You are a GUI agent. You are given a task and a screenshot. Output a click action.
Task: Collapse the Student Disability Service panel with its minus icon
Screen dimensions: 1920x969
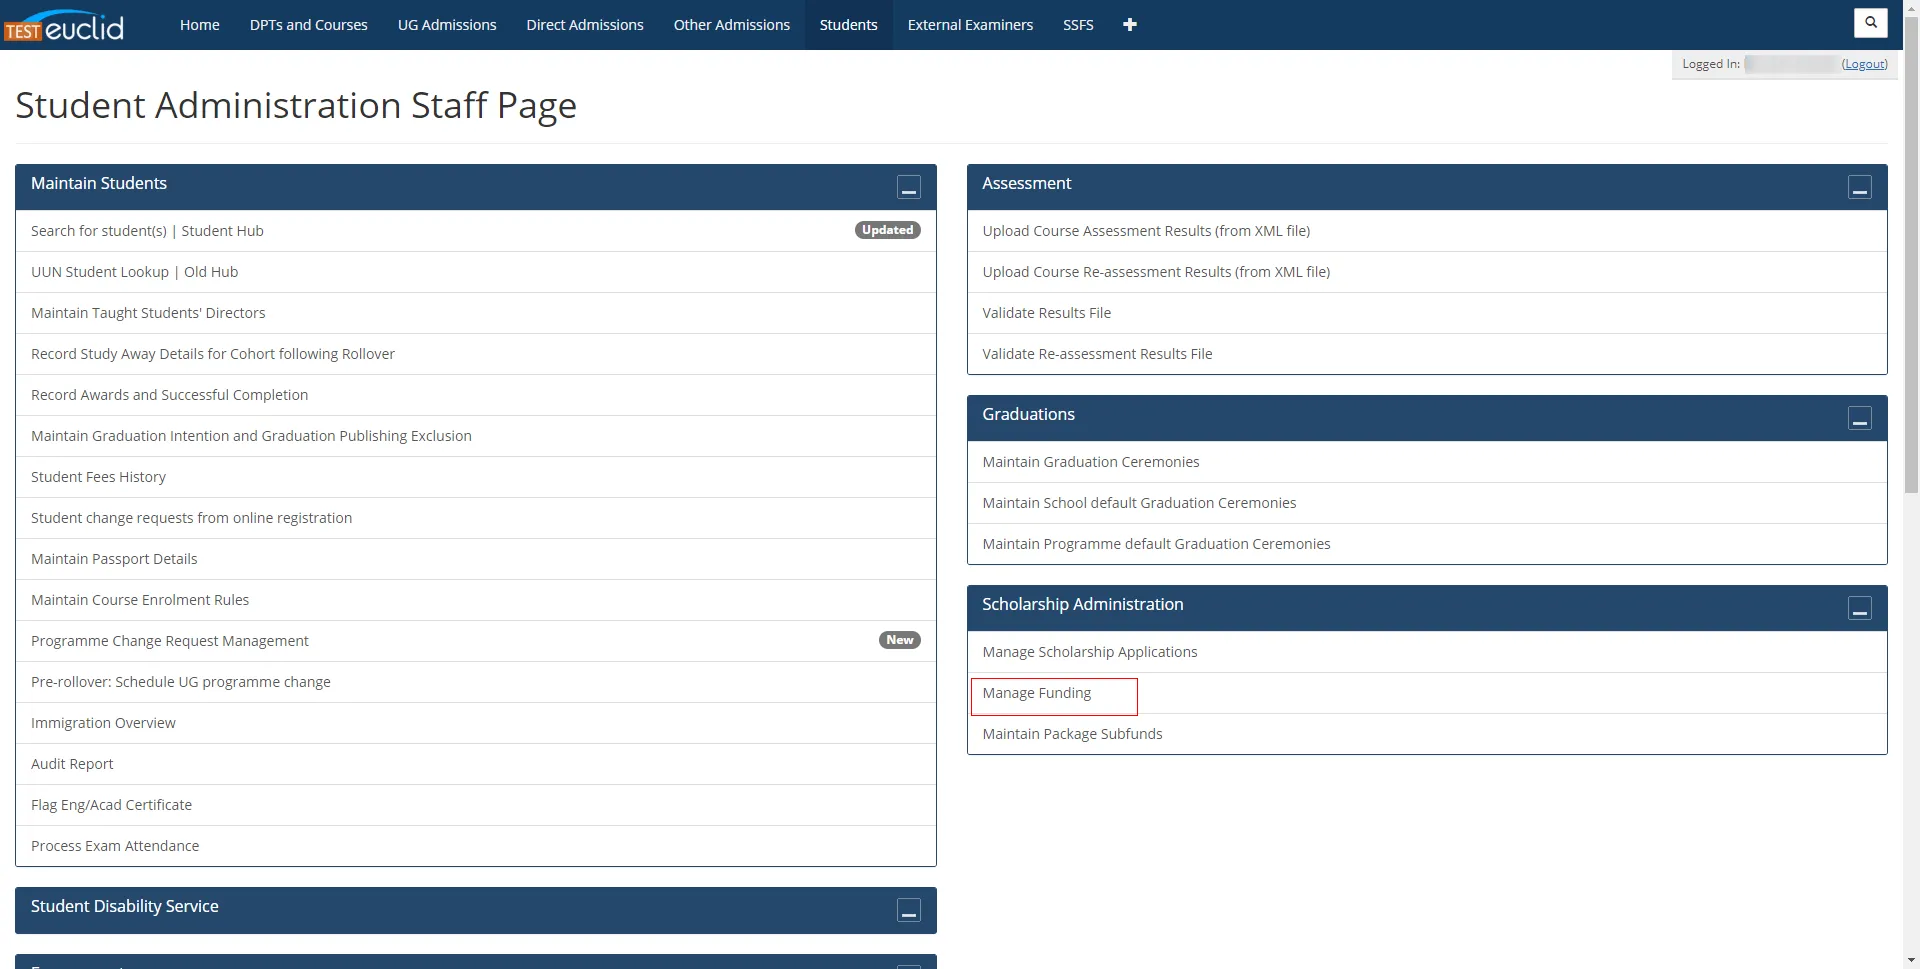[908, 911]
